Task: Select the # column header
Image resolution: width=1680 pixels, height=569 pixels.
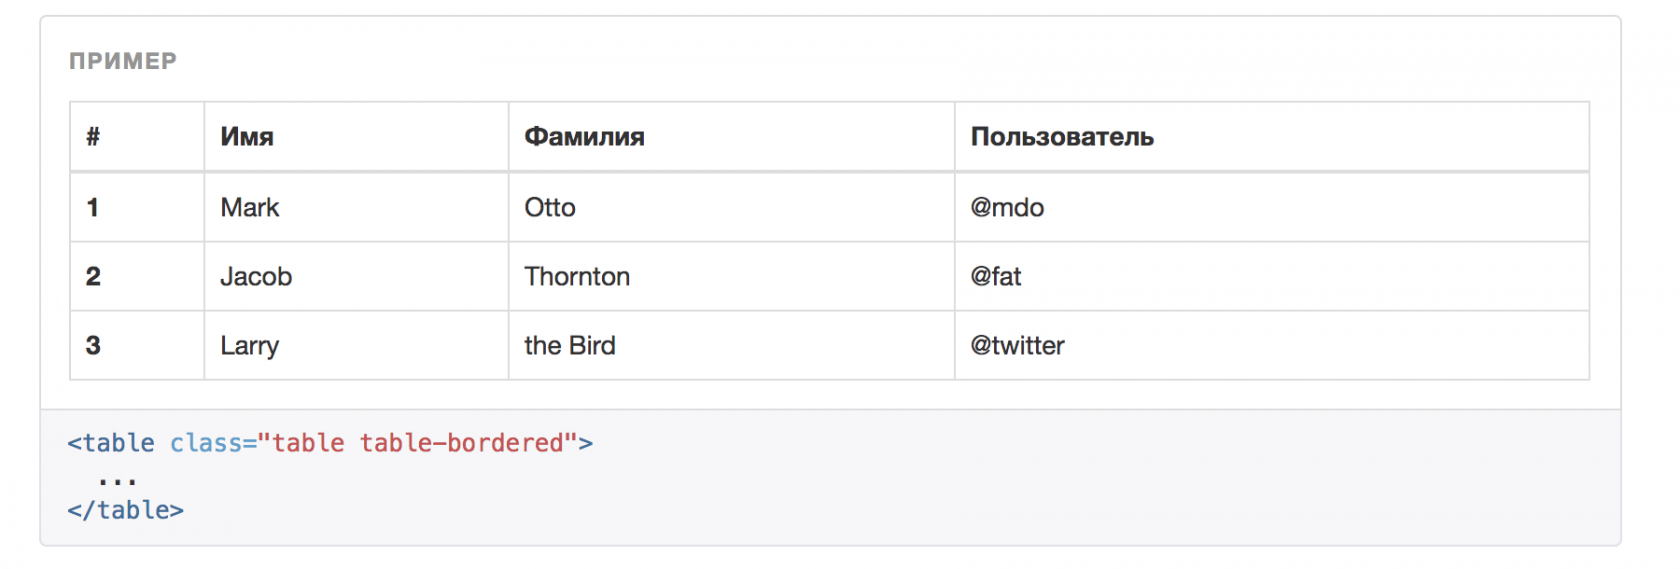Action: (x=93, y=137)
